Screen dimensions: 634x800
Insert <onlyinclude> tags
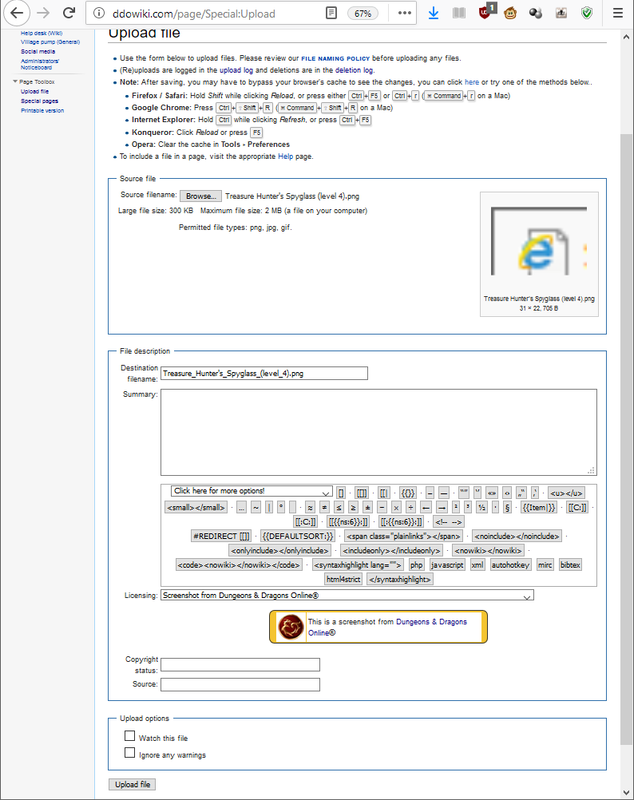click(280, 551)
